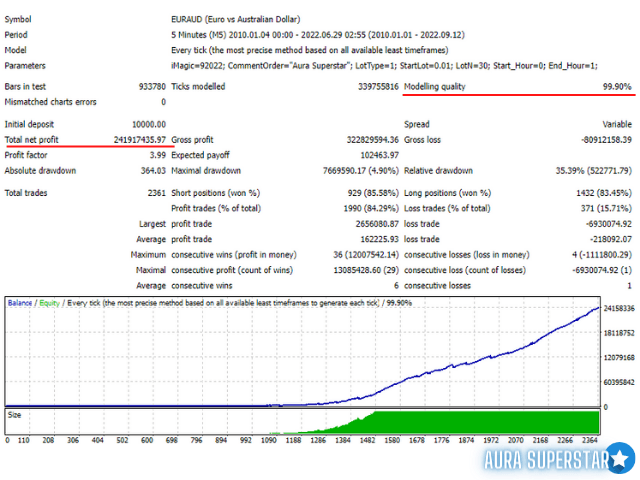The width and height of the screenshot is (640, 480).
Task: Click the Modelling quality 99.90% value
Action: point(617,87)
